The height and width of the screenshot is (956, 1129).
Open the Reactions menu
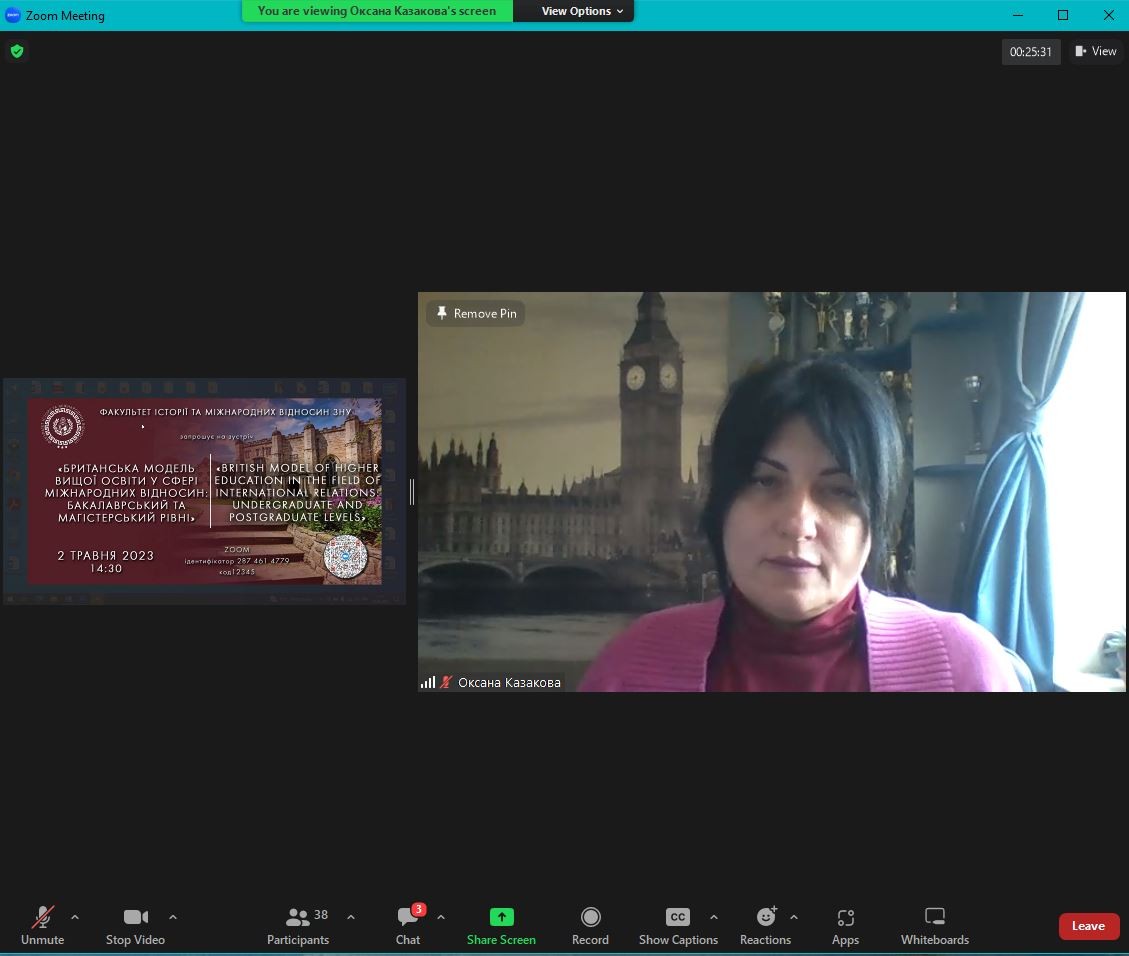[765, 925]
